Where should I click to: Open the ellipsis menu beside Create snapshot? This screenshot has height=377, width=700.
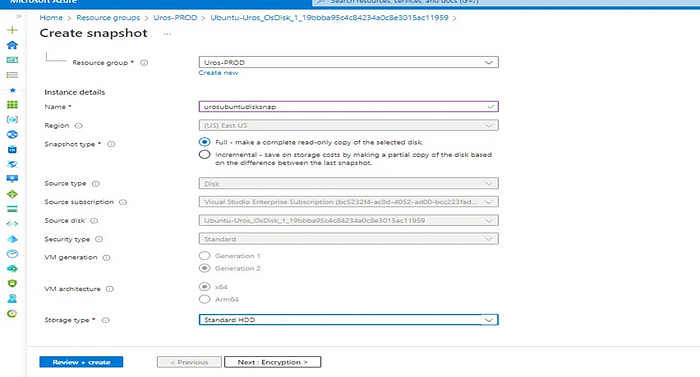click(167, 34)
